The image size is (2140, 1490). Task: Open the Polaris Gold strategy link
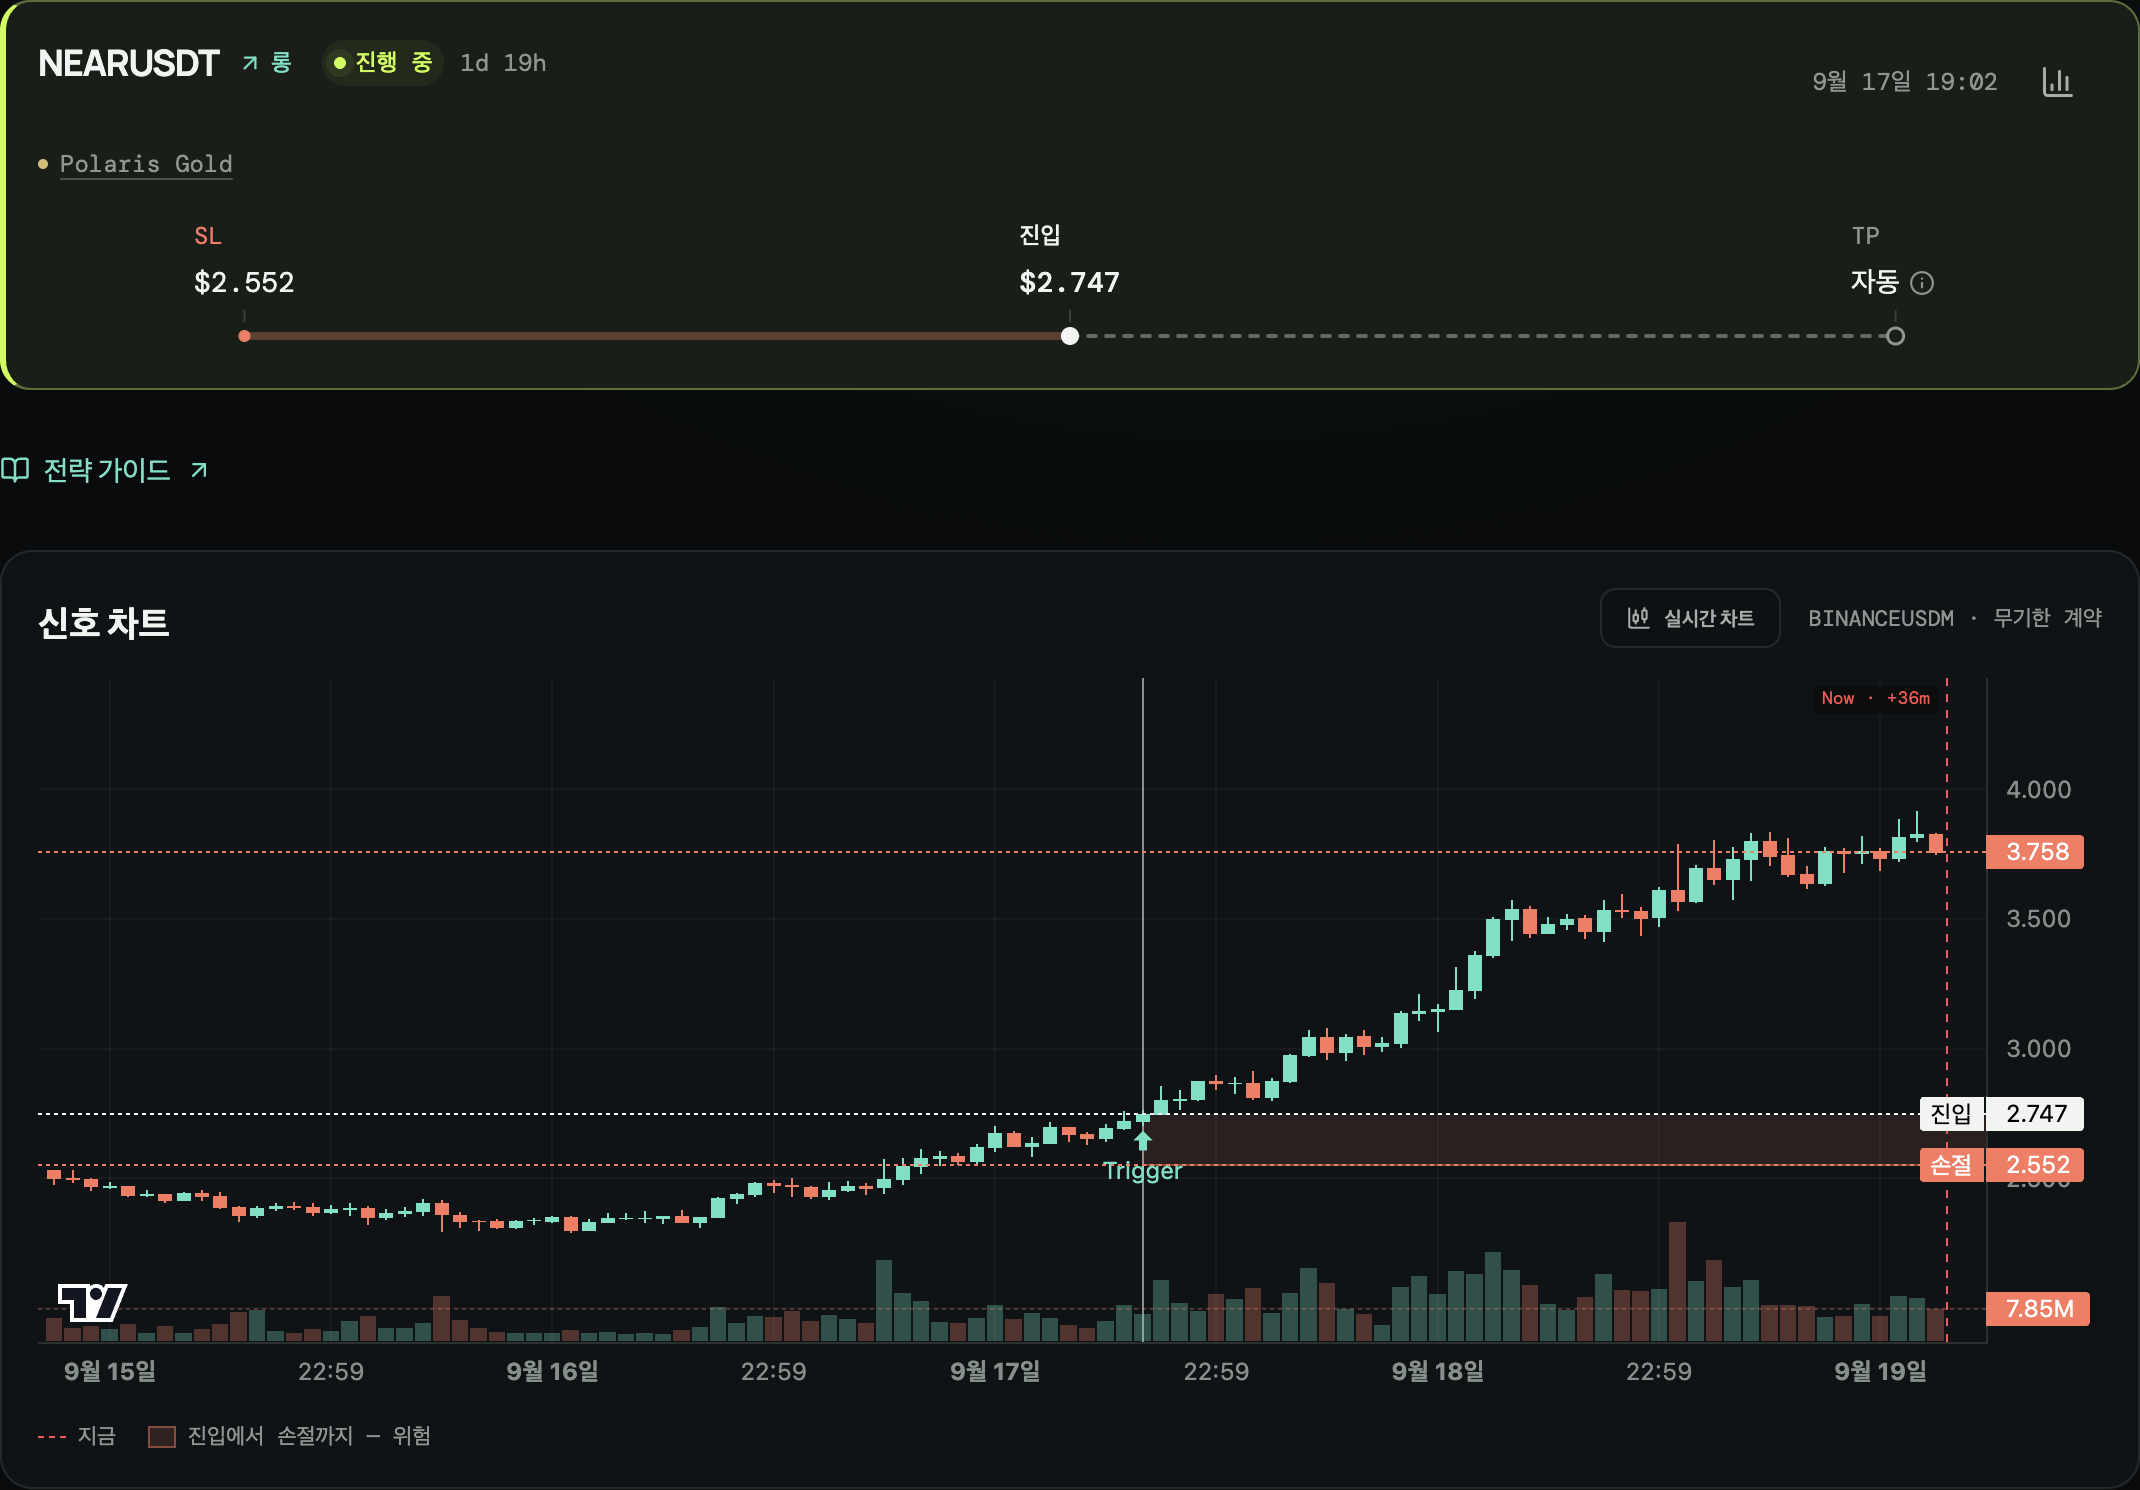146,164
